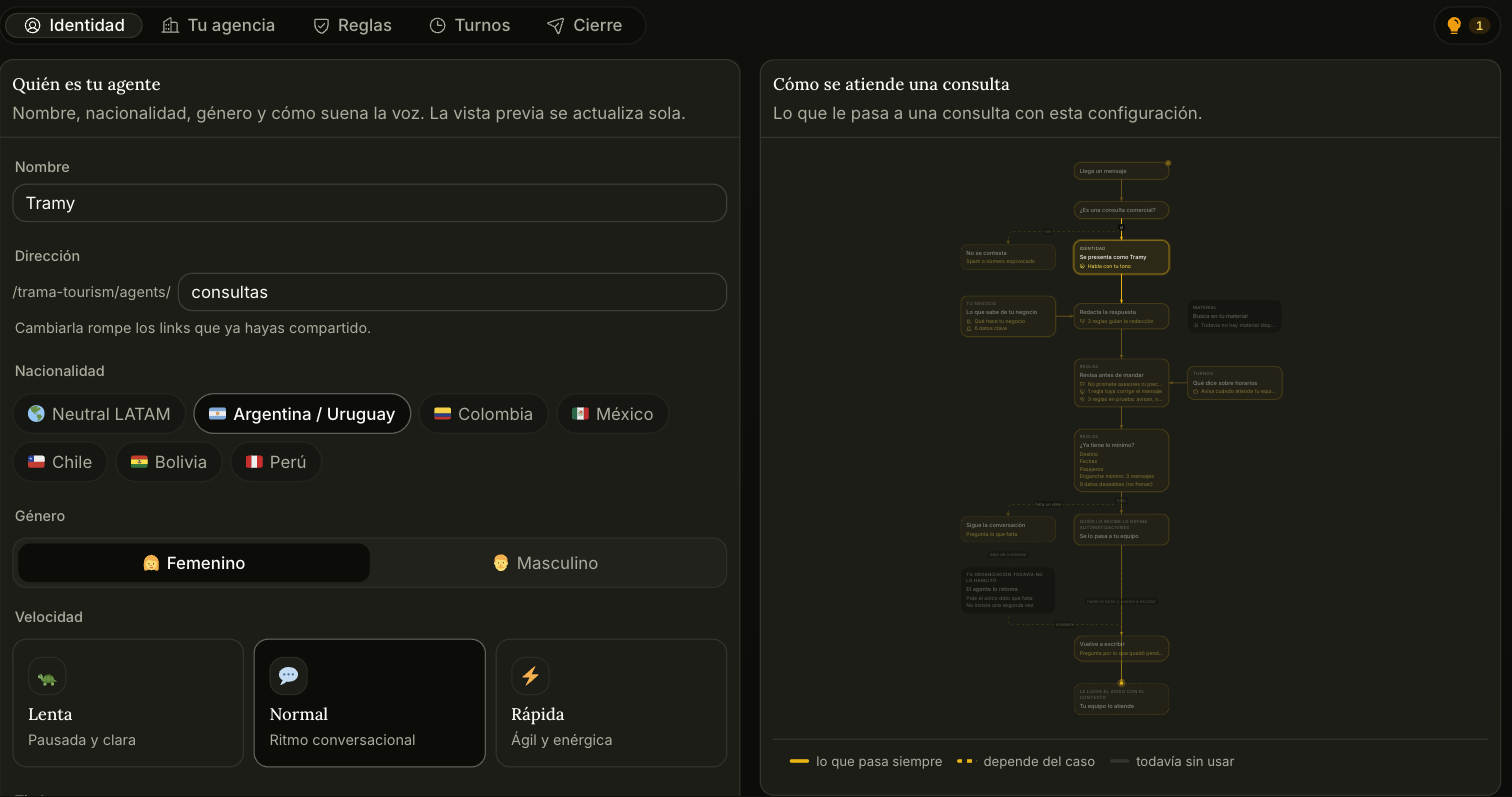The height and width of the screenshot is (797, 1512).
Task: Click the Perú flag icon
Action: tap(254, 462)
